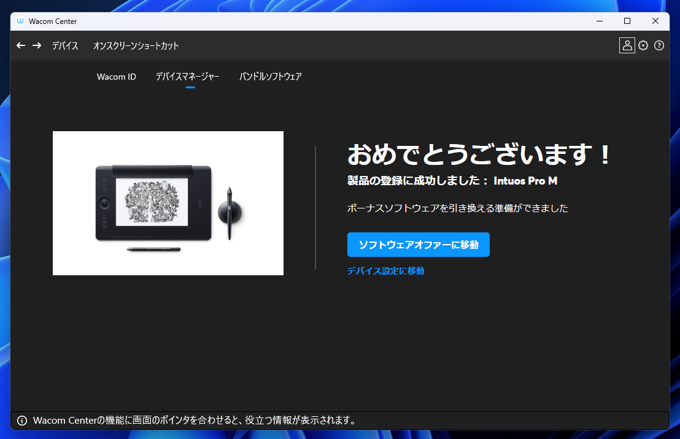Click the ボーナスソフトウェアを引き換える準備ができました text

(458, 208)
